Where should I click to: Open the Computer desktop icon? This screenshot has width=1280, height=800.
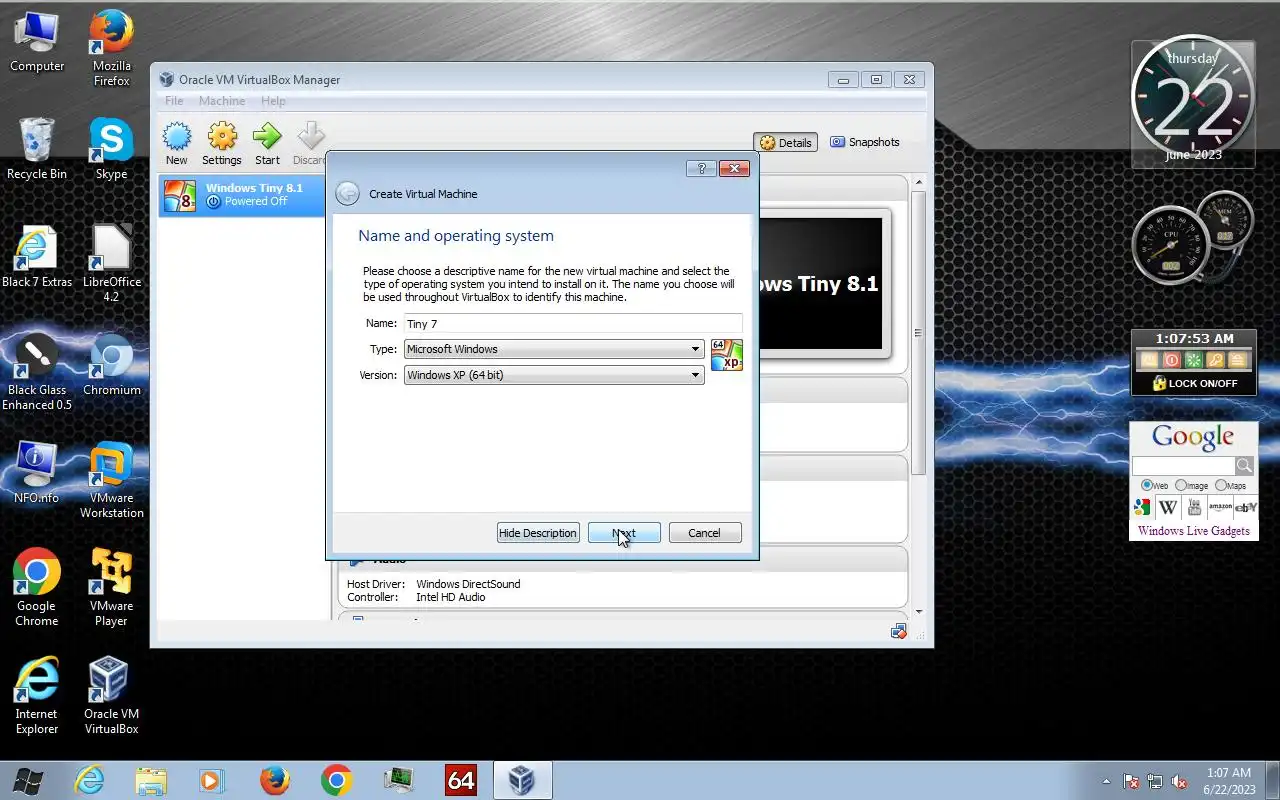[37, 43]
